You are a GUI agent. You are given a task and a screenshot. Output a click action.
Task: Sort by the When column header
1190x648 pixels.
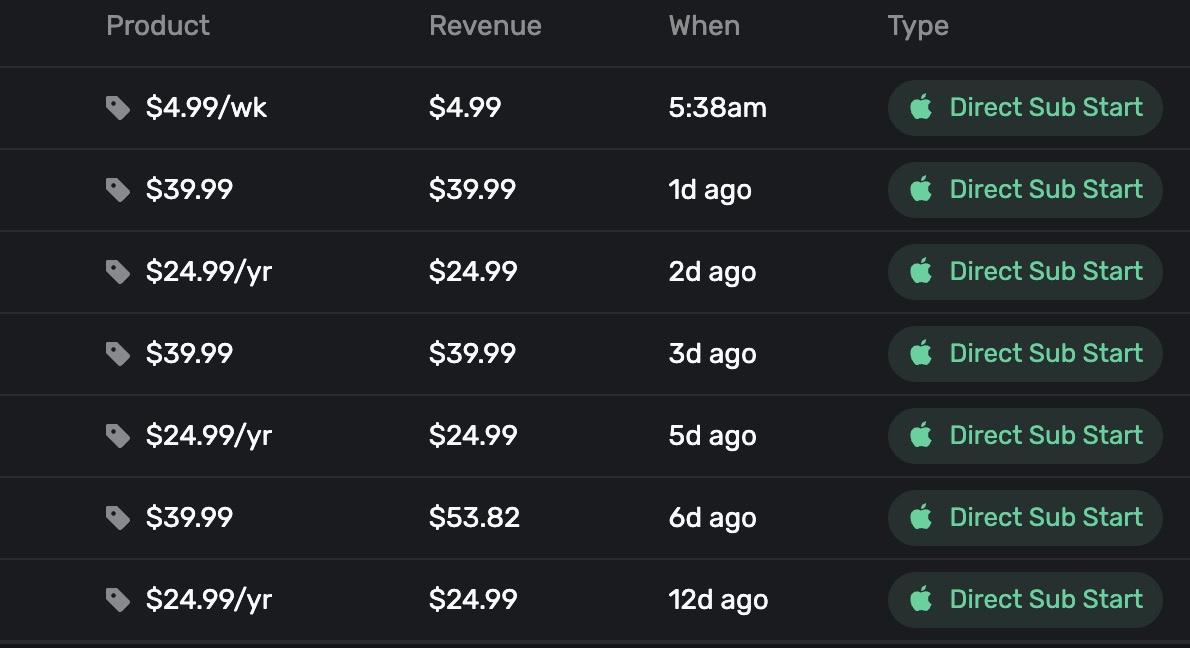(x=704, y=26)
